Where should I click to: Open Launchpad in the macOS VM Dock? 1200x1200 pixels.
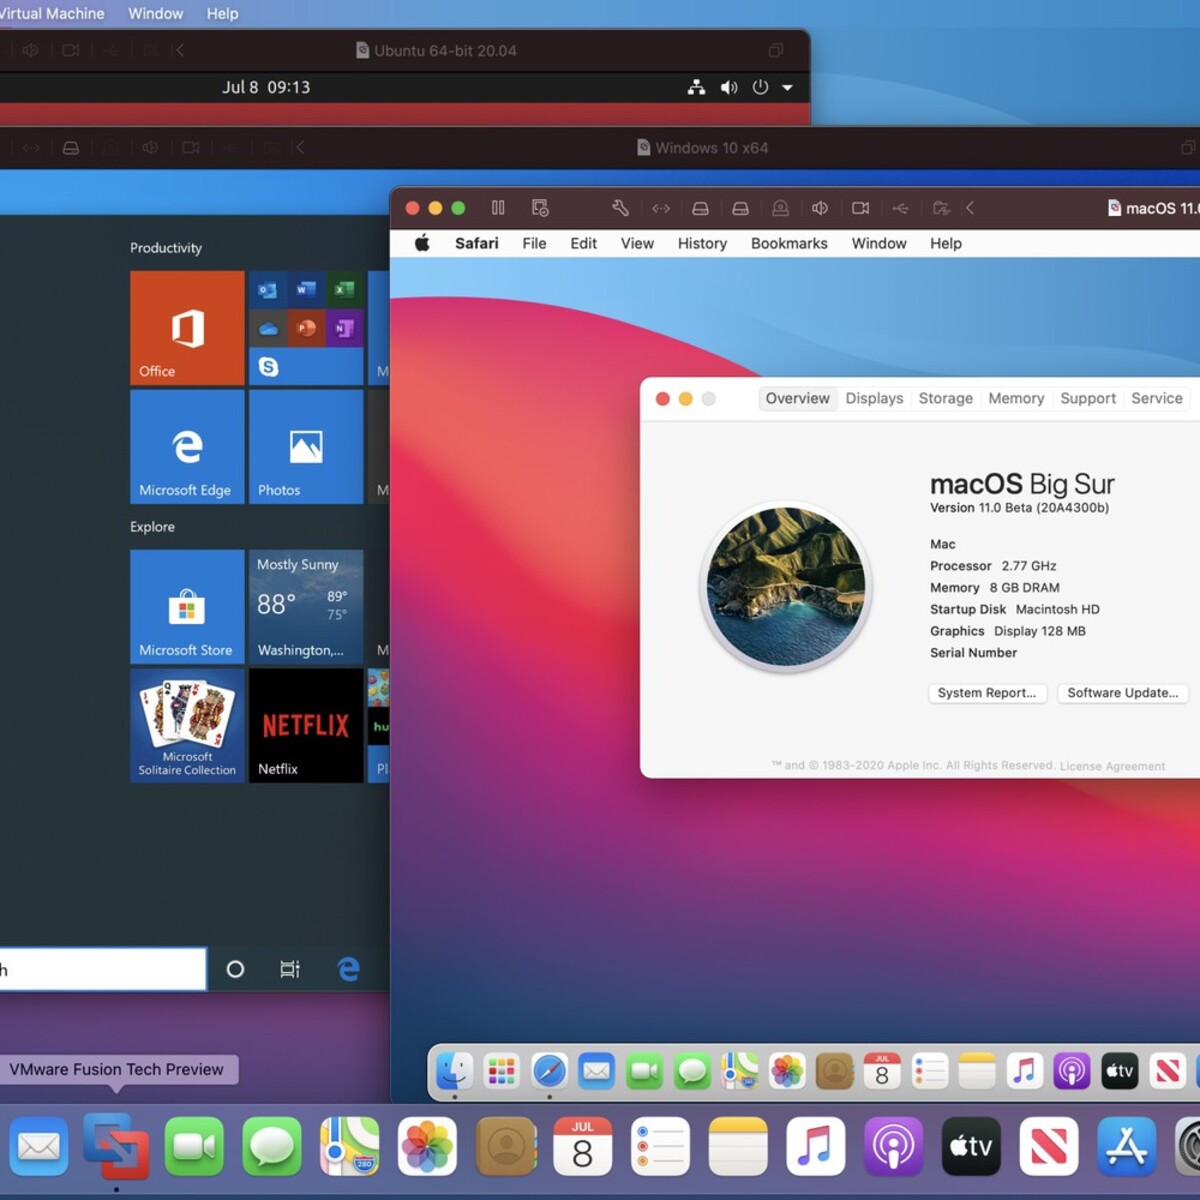tap(501, 1071)
